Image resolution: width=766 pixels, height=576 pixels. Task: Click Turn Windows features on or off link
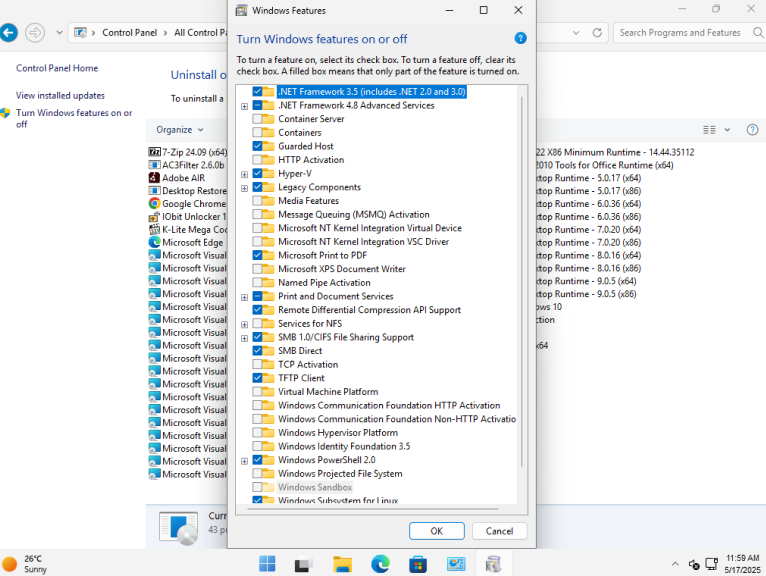[x=74, y=118]
